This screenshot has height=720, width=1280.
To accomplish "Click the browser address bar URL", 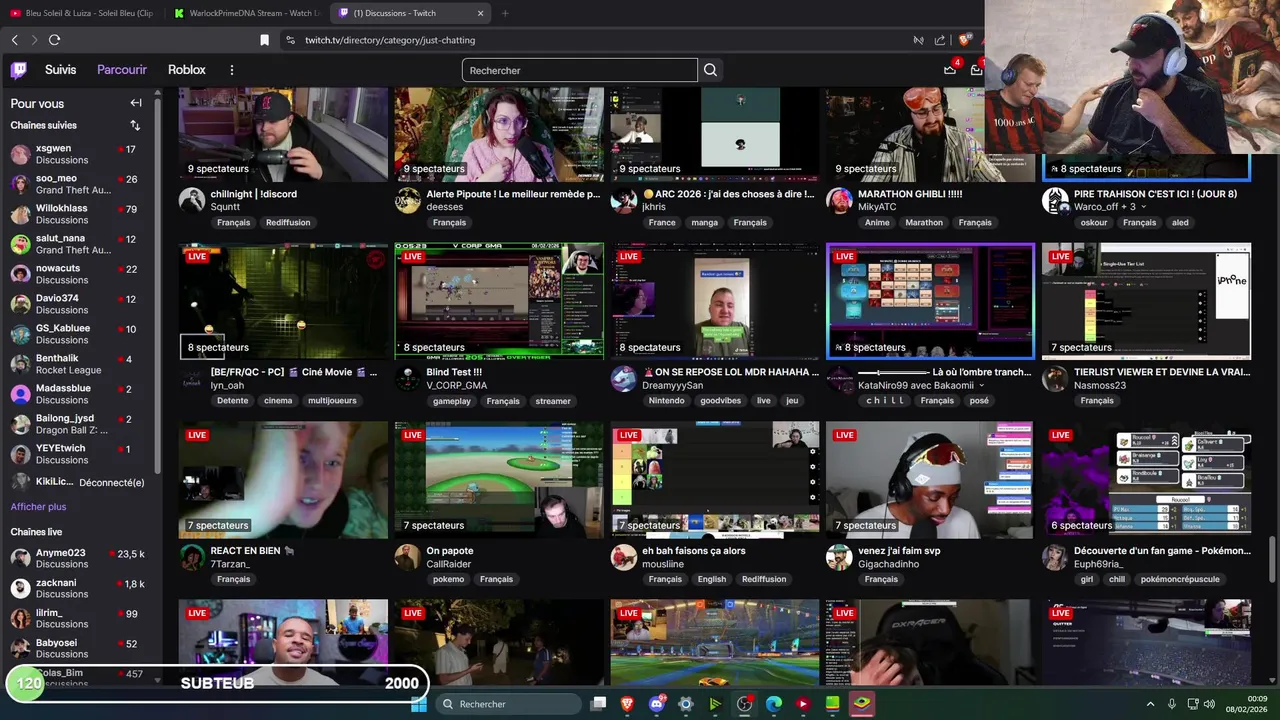I will 390,40.
